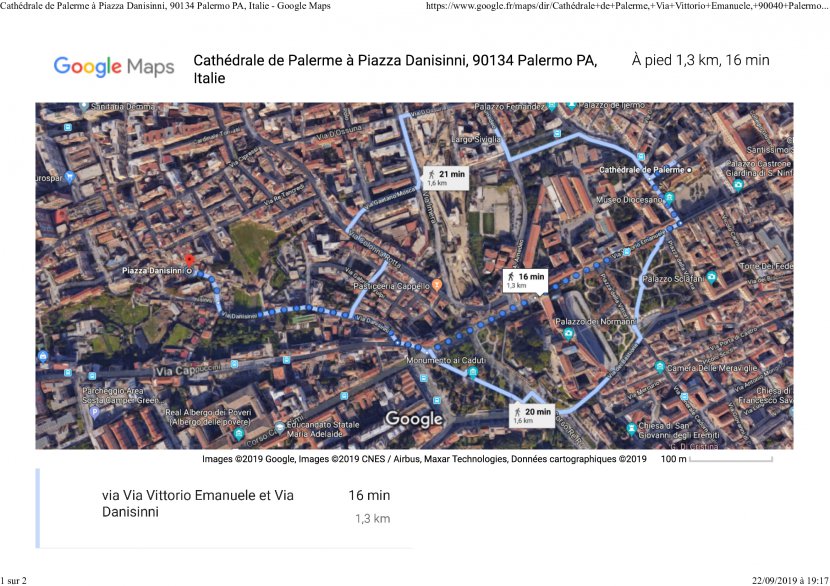This screenshot has width=830, height=586.
Task: Click the 'Cathédrale de Palerme' map label
Action: coord(642,170)
